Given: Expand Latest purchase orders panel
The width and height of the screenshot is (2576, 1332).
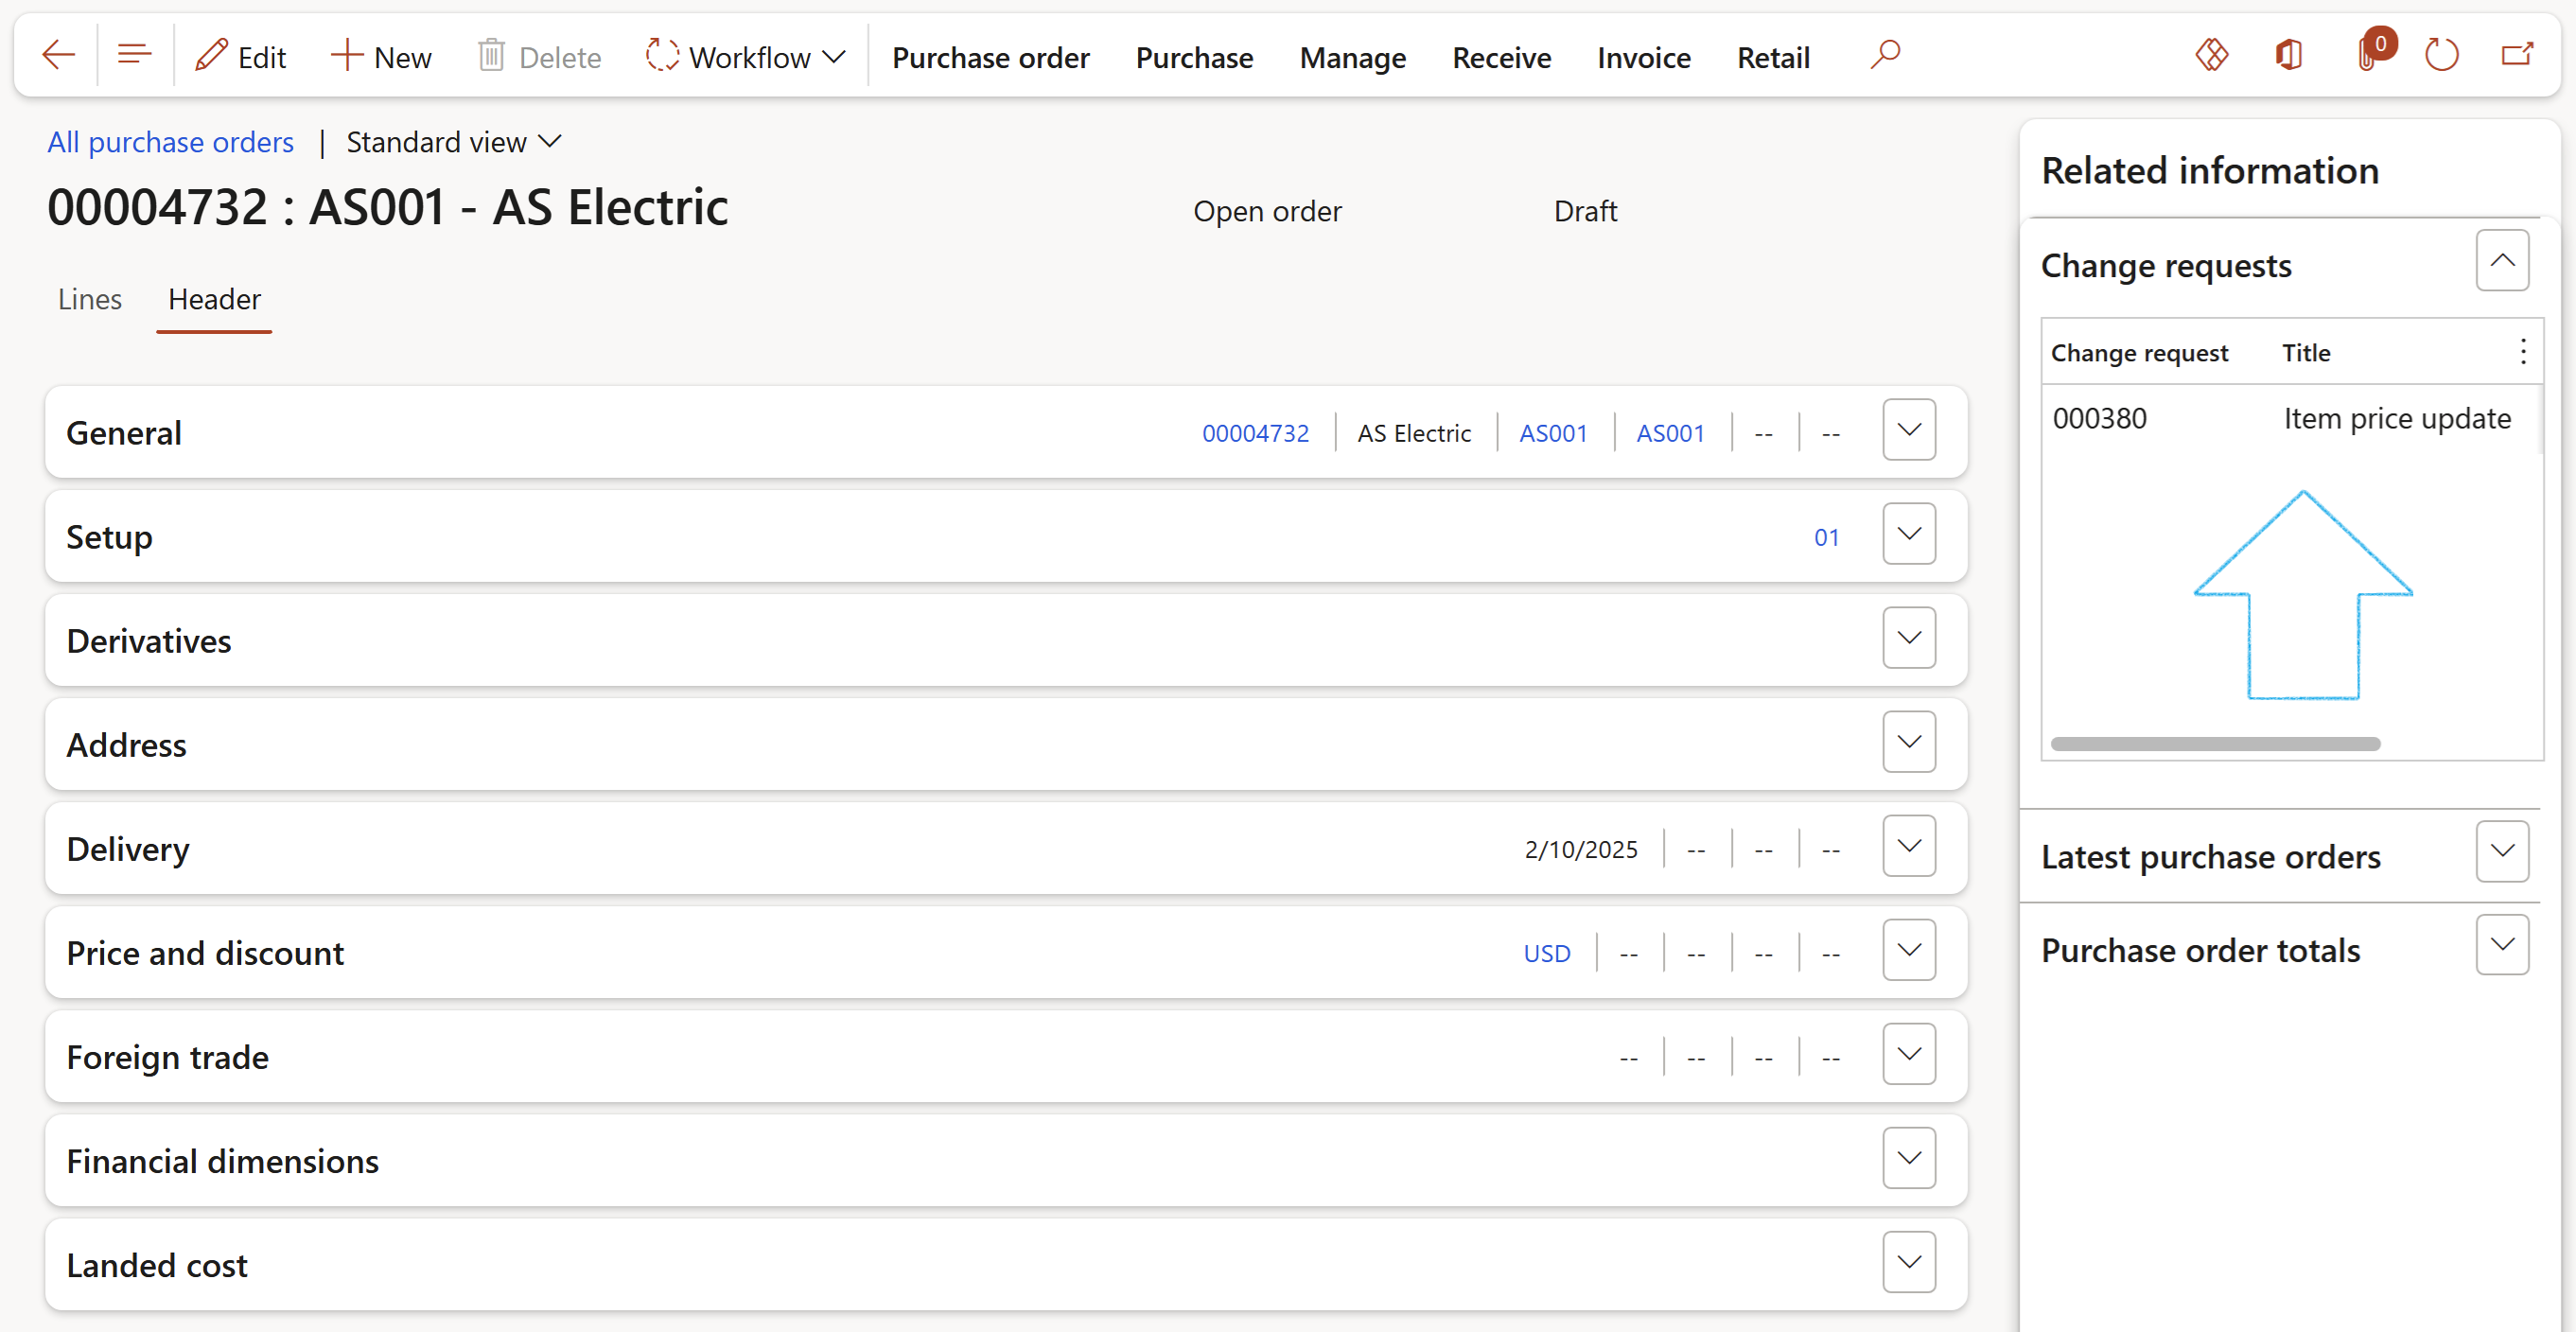Looking at the screenshot, I should click(2502, 852).
